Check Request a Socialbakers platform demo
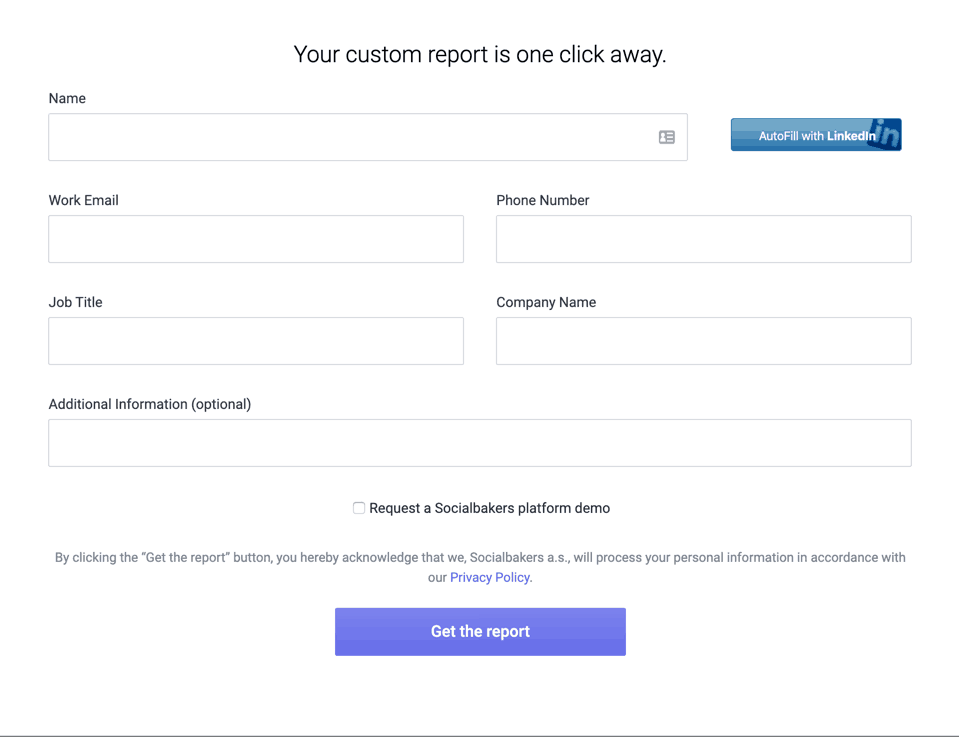 [359, 508]
